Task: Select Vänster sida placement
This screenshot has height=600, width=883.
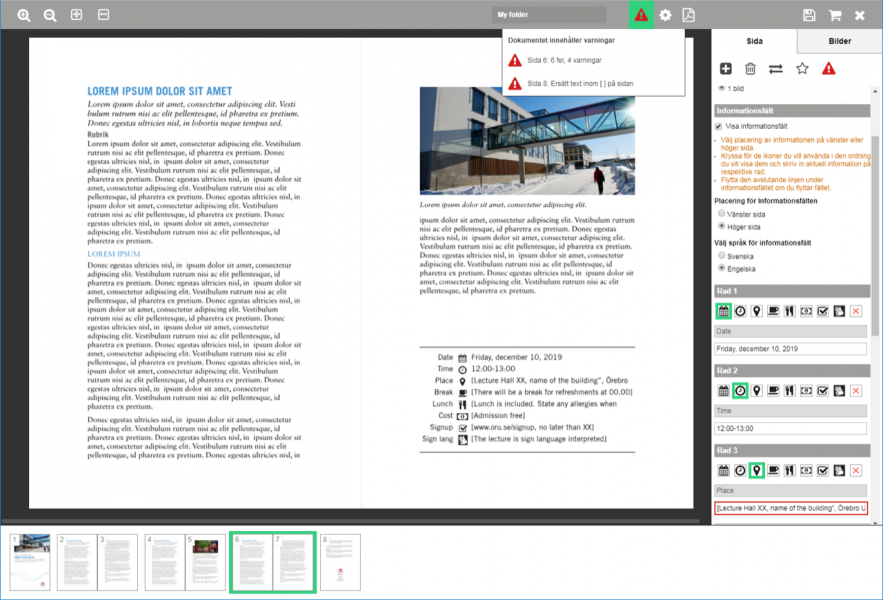Action: [721, 214]
